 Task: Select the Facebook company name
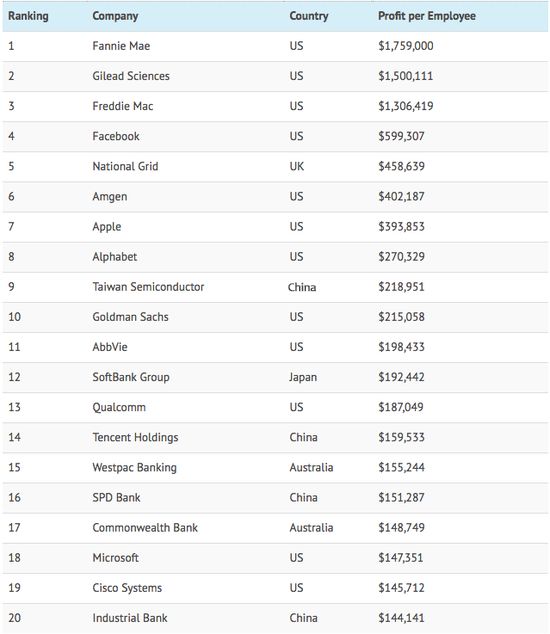(x=116, y=136)
